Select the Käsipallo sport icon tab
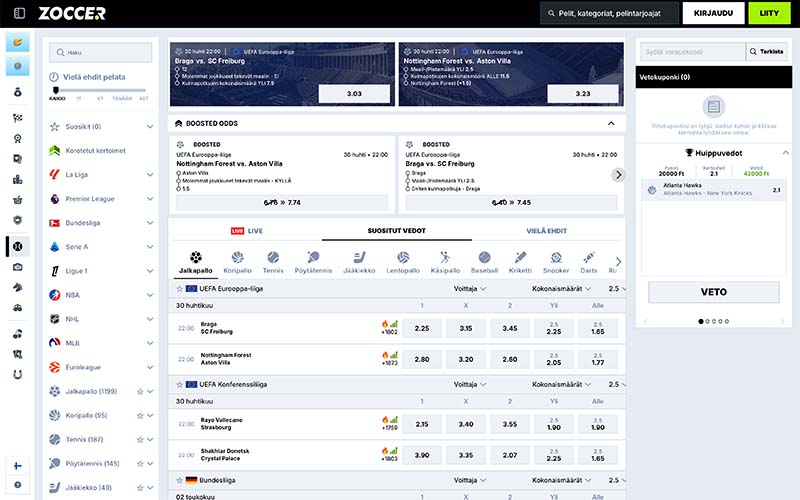 coord(445,263)
